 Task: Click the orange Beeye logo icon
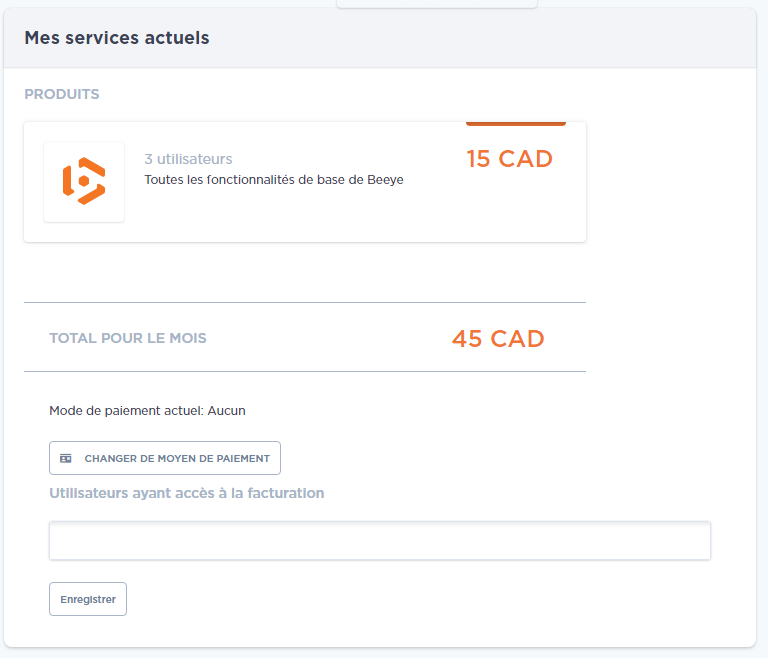click(84, 181)
